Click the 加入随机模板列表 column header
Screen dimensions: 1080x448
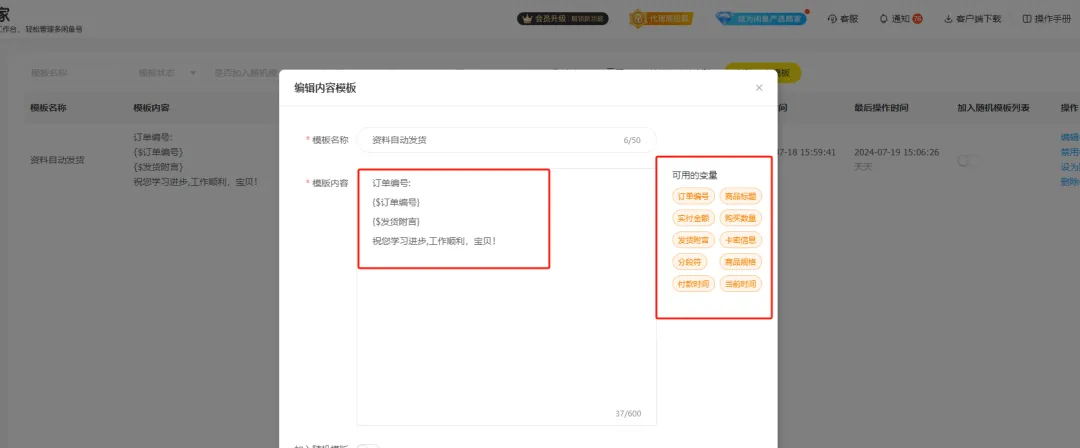(993, 108)
